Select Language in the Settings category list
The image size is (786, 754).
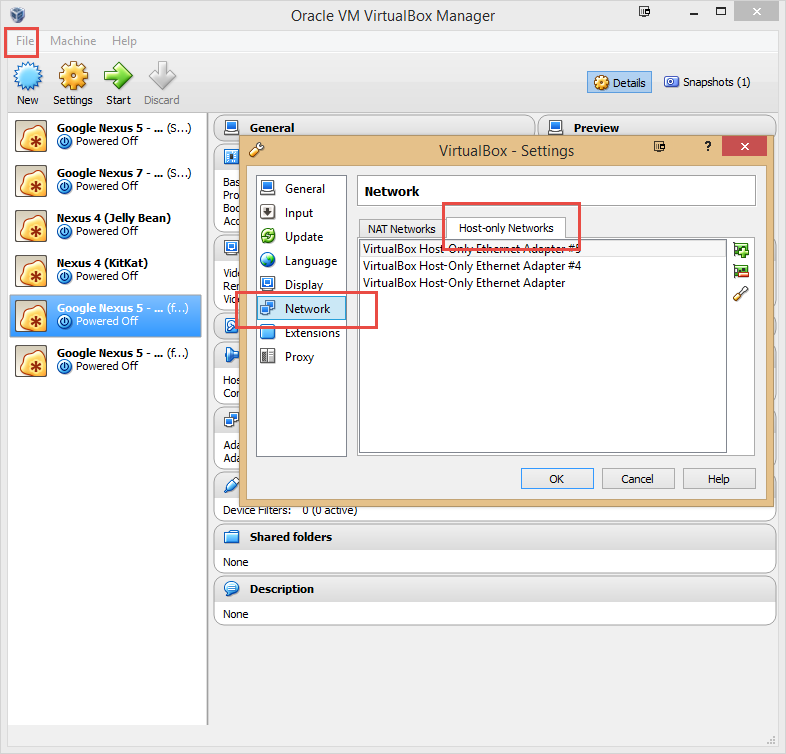click(x=301, y=261)
